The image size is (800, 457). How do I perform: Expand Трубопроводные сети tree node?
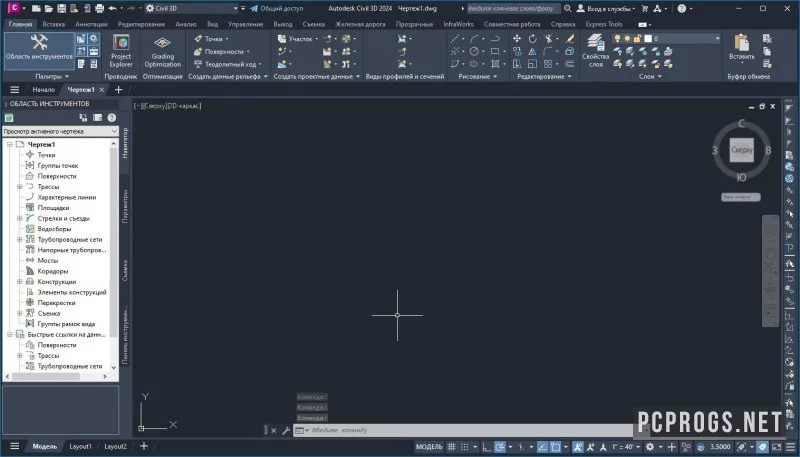tap(20, 239)
